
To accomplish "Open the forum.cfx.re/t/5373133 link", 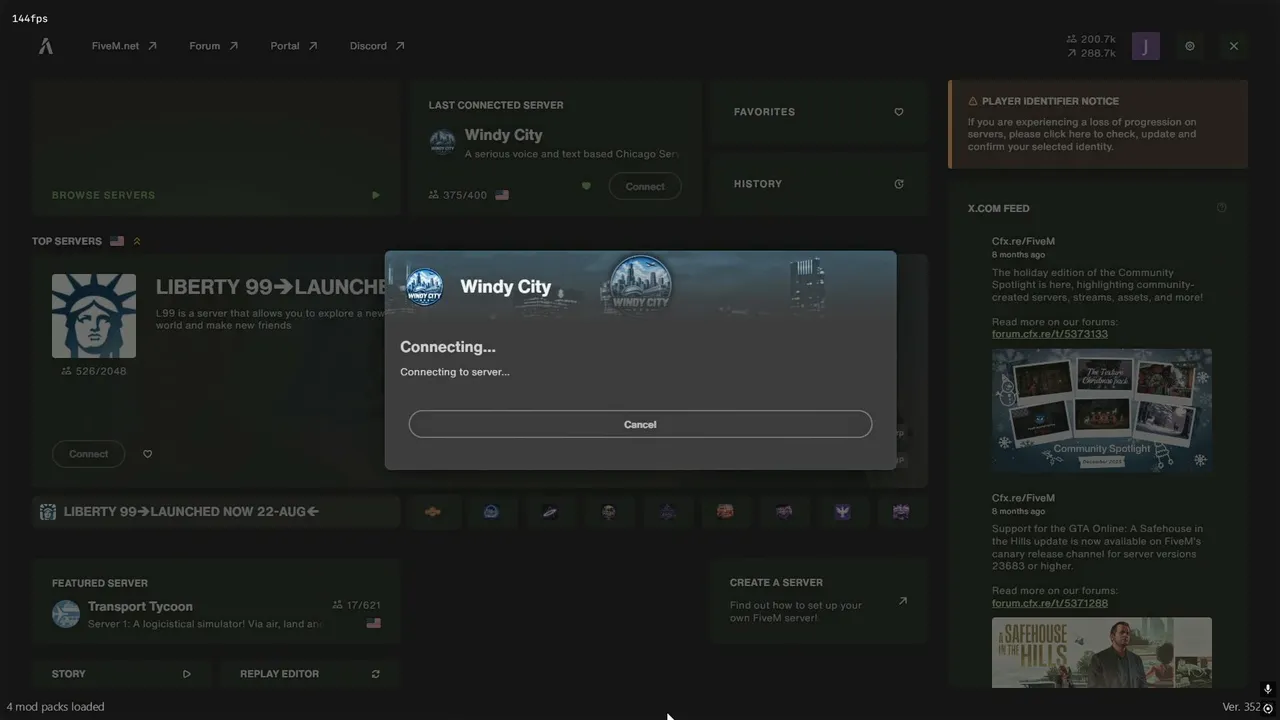I will pyautogui.click(x=1050, y=334).
